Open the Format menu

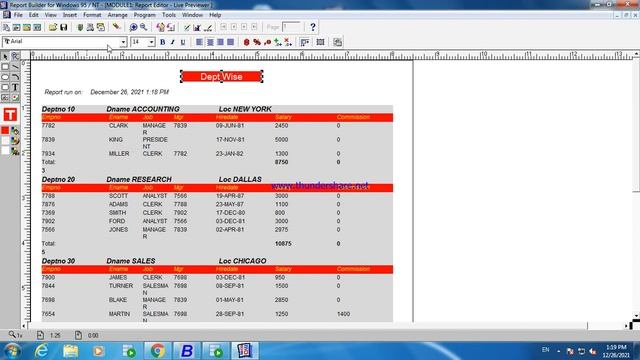coord(92,15)
